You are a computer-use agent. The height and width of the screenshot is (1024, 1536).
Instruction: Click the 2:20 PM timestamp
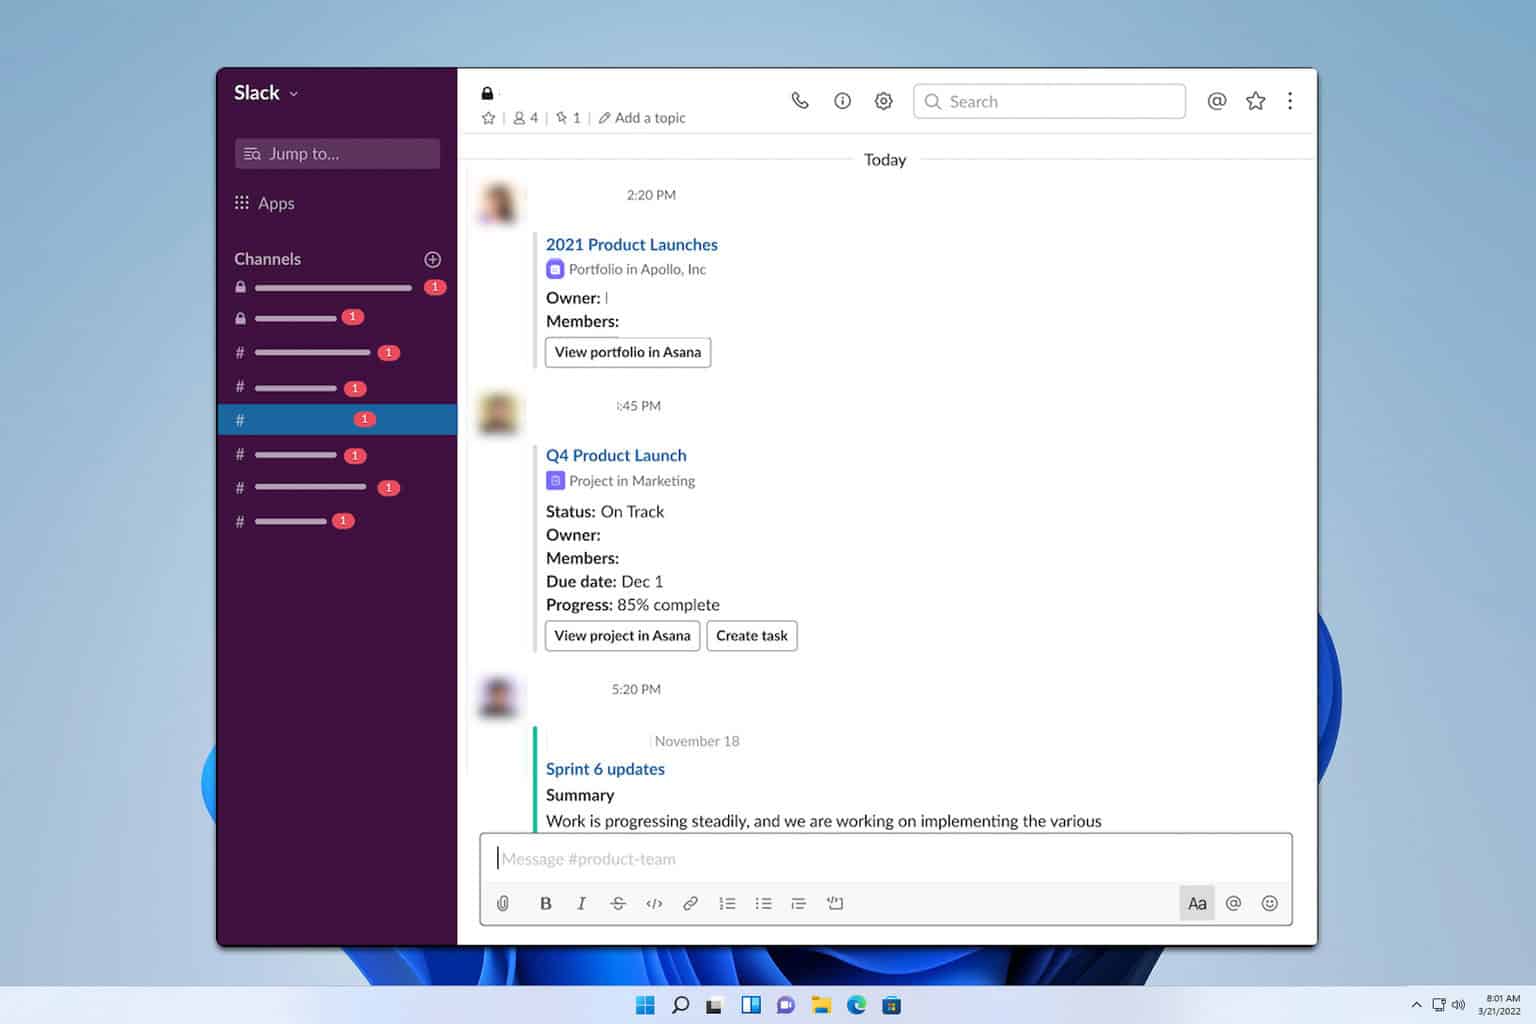651,195
